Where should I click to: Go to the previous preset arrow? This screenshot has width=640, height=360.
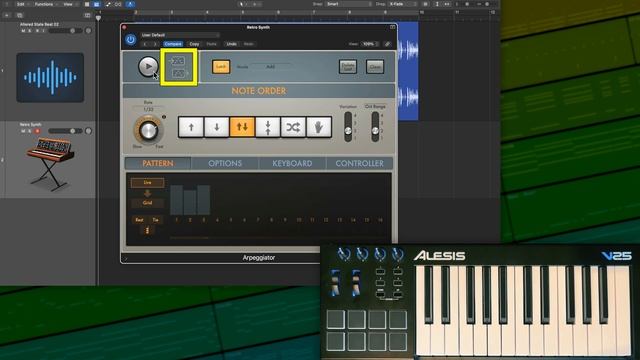click(x=144, y=44)
